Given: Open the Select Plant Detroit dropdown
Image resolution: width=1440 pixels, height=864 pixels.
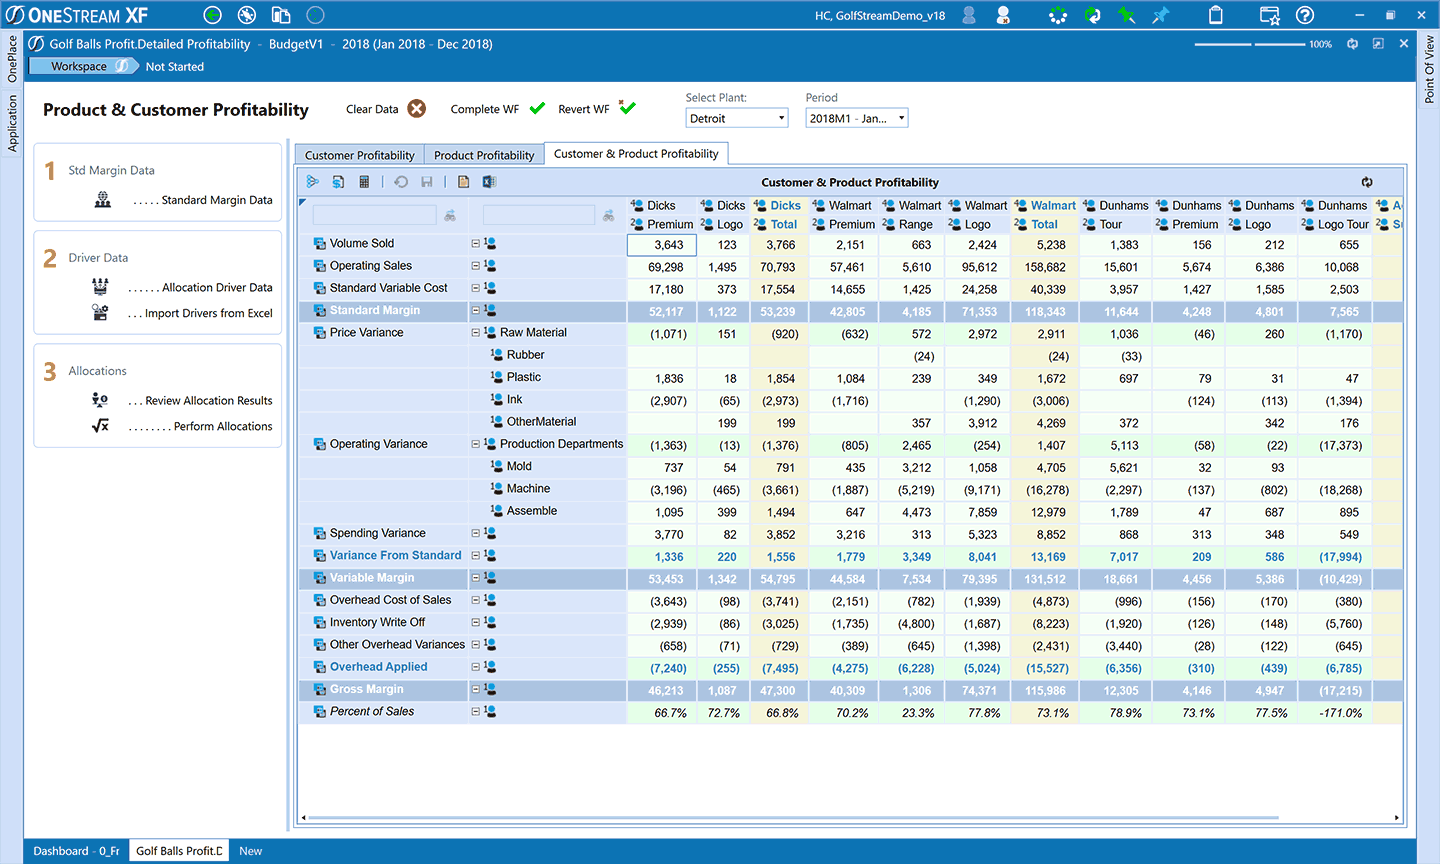Looking at the screenshot, I should (738, 118).
